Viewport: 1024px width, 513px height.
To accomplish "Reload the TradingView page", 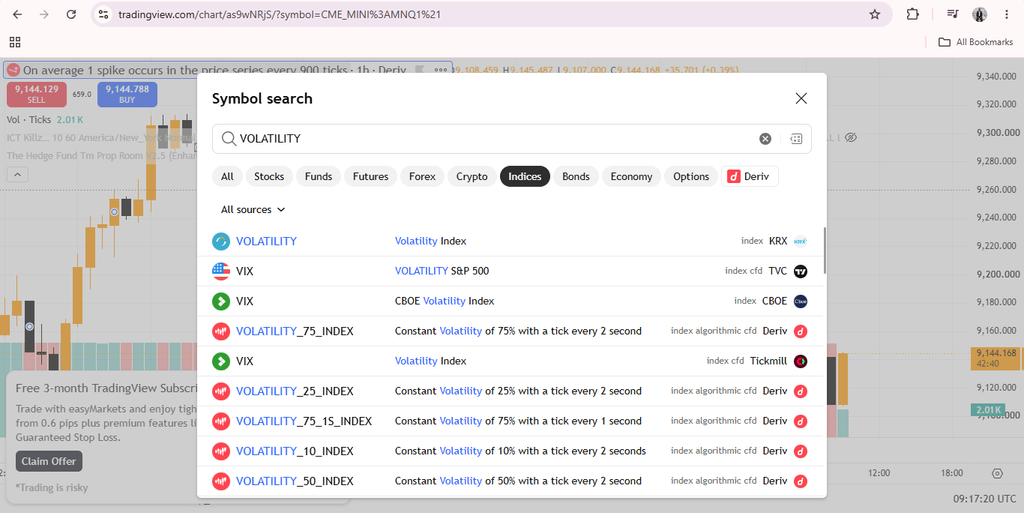I will click(x=71, y=14).
